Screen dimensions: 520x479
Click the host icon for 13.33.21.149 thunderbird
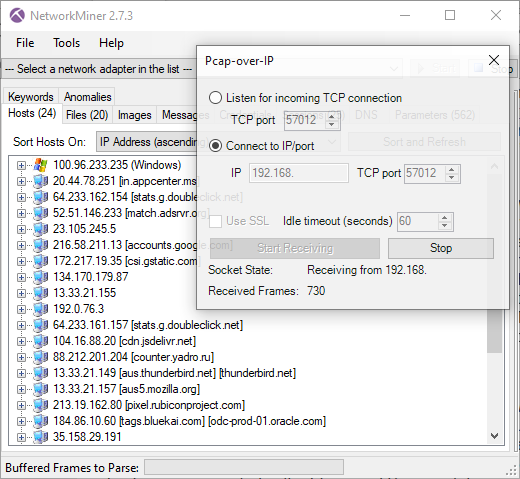point(41,373)
